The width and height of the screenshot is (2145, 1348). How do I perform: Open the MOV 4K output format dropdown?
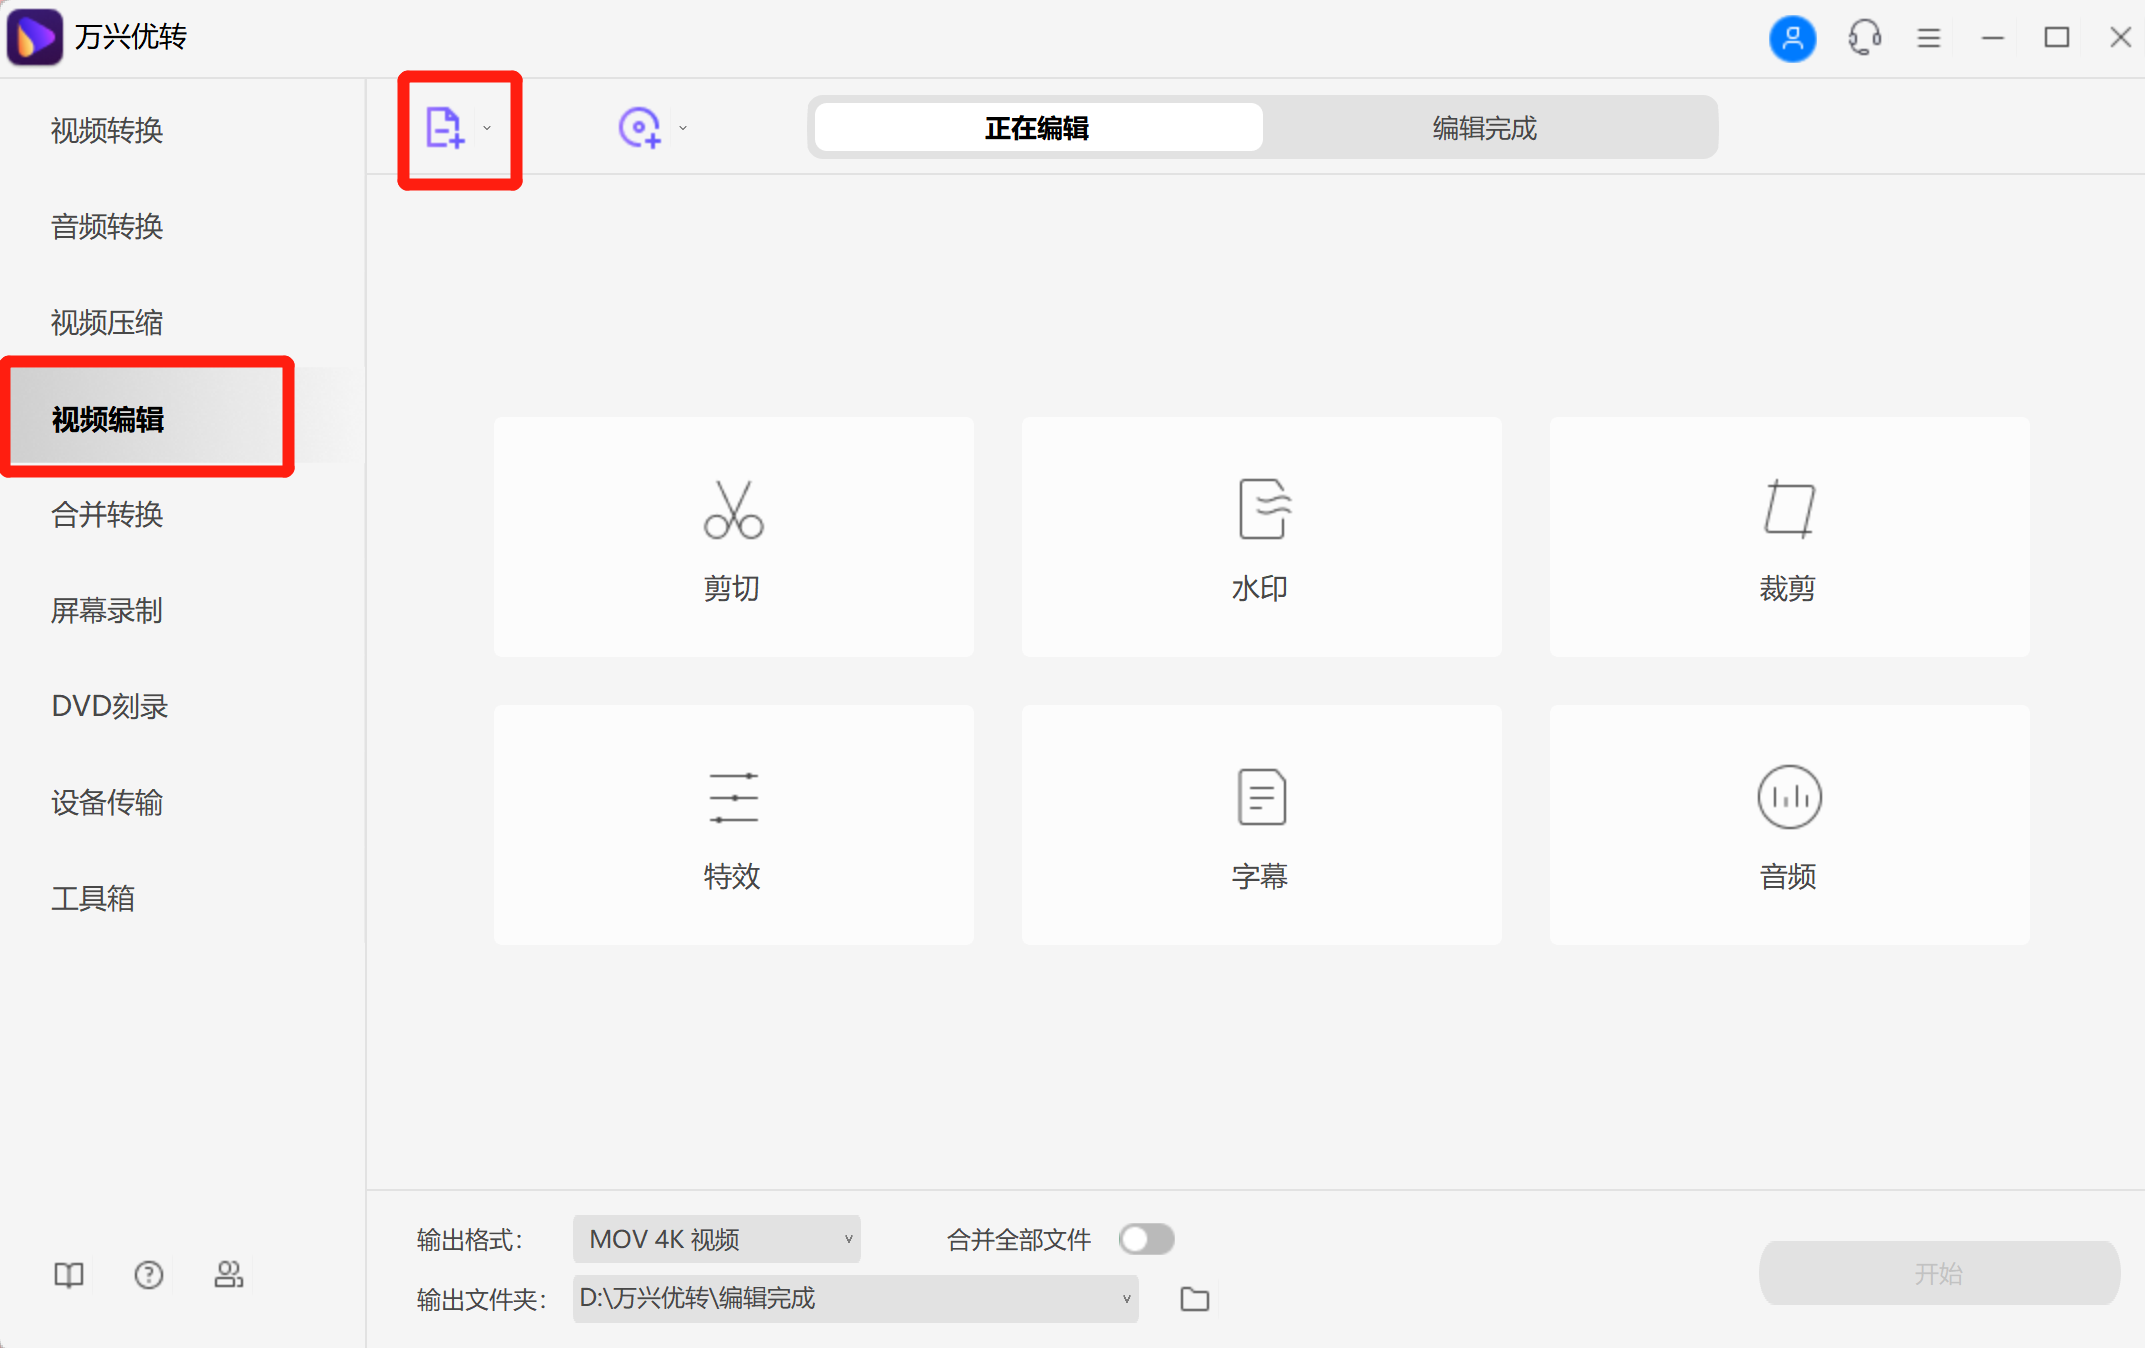point(715,1239)
